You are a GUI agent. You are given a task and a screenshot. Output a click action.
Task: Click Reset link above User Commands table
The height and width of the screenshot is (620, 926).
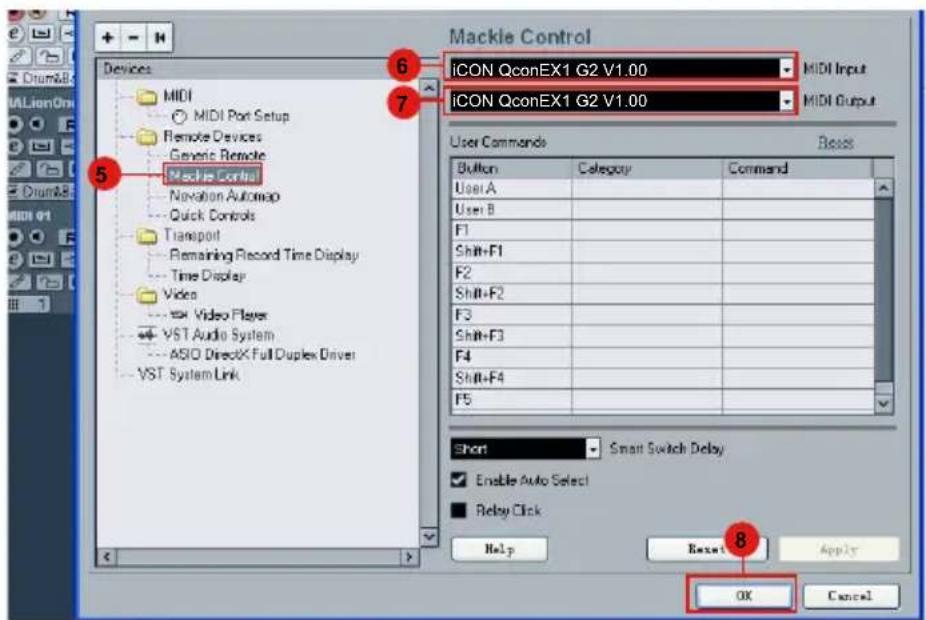pos(835,142)
